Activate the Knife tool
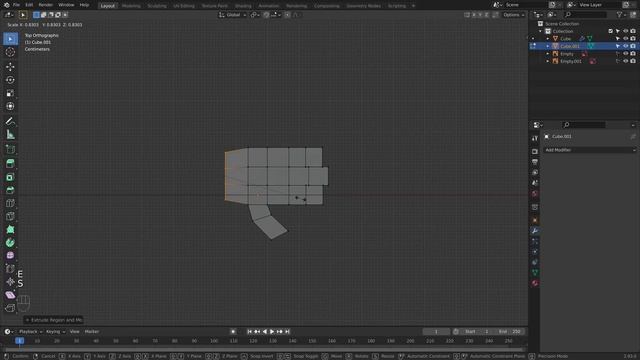The image size is (640, 360). pos(10,216)
